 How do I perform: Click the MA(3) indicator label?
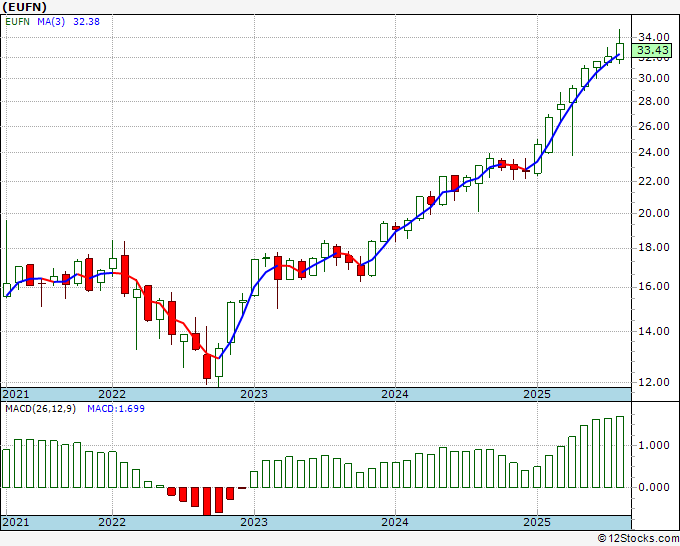[x=51, y=21]
